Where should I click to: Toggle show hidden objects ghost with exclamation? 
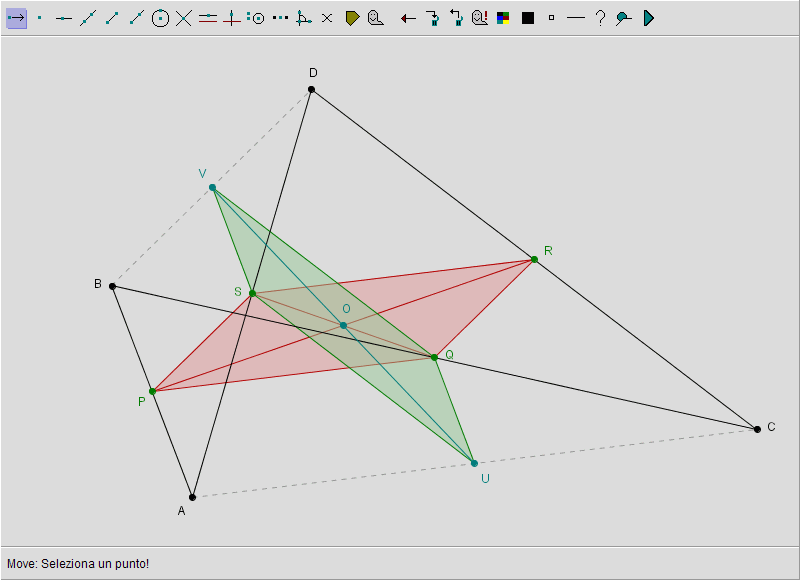[480, 18]
